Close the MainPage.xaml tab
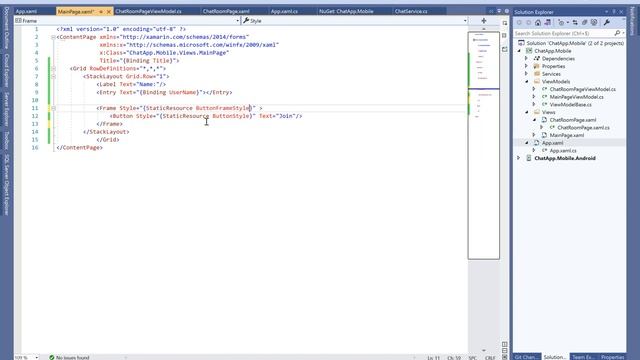The width and height of the screenshot is (640, 360). [x=109, y=12]
